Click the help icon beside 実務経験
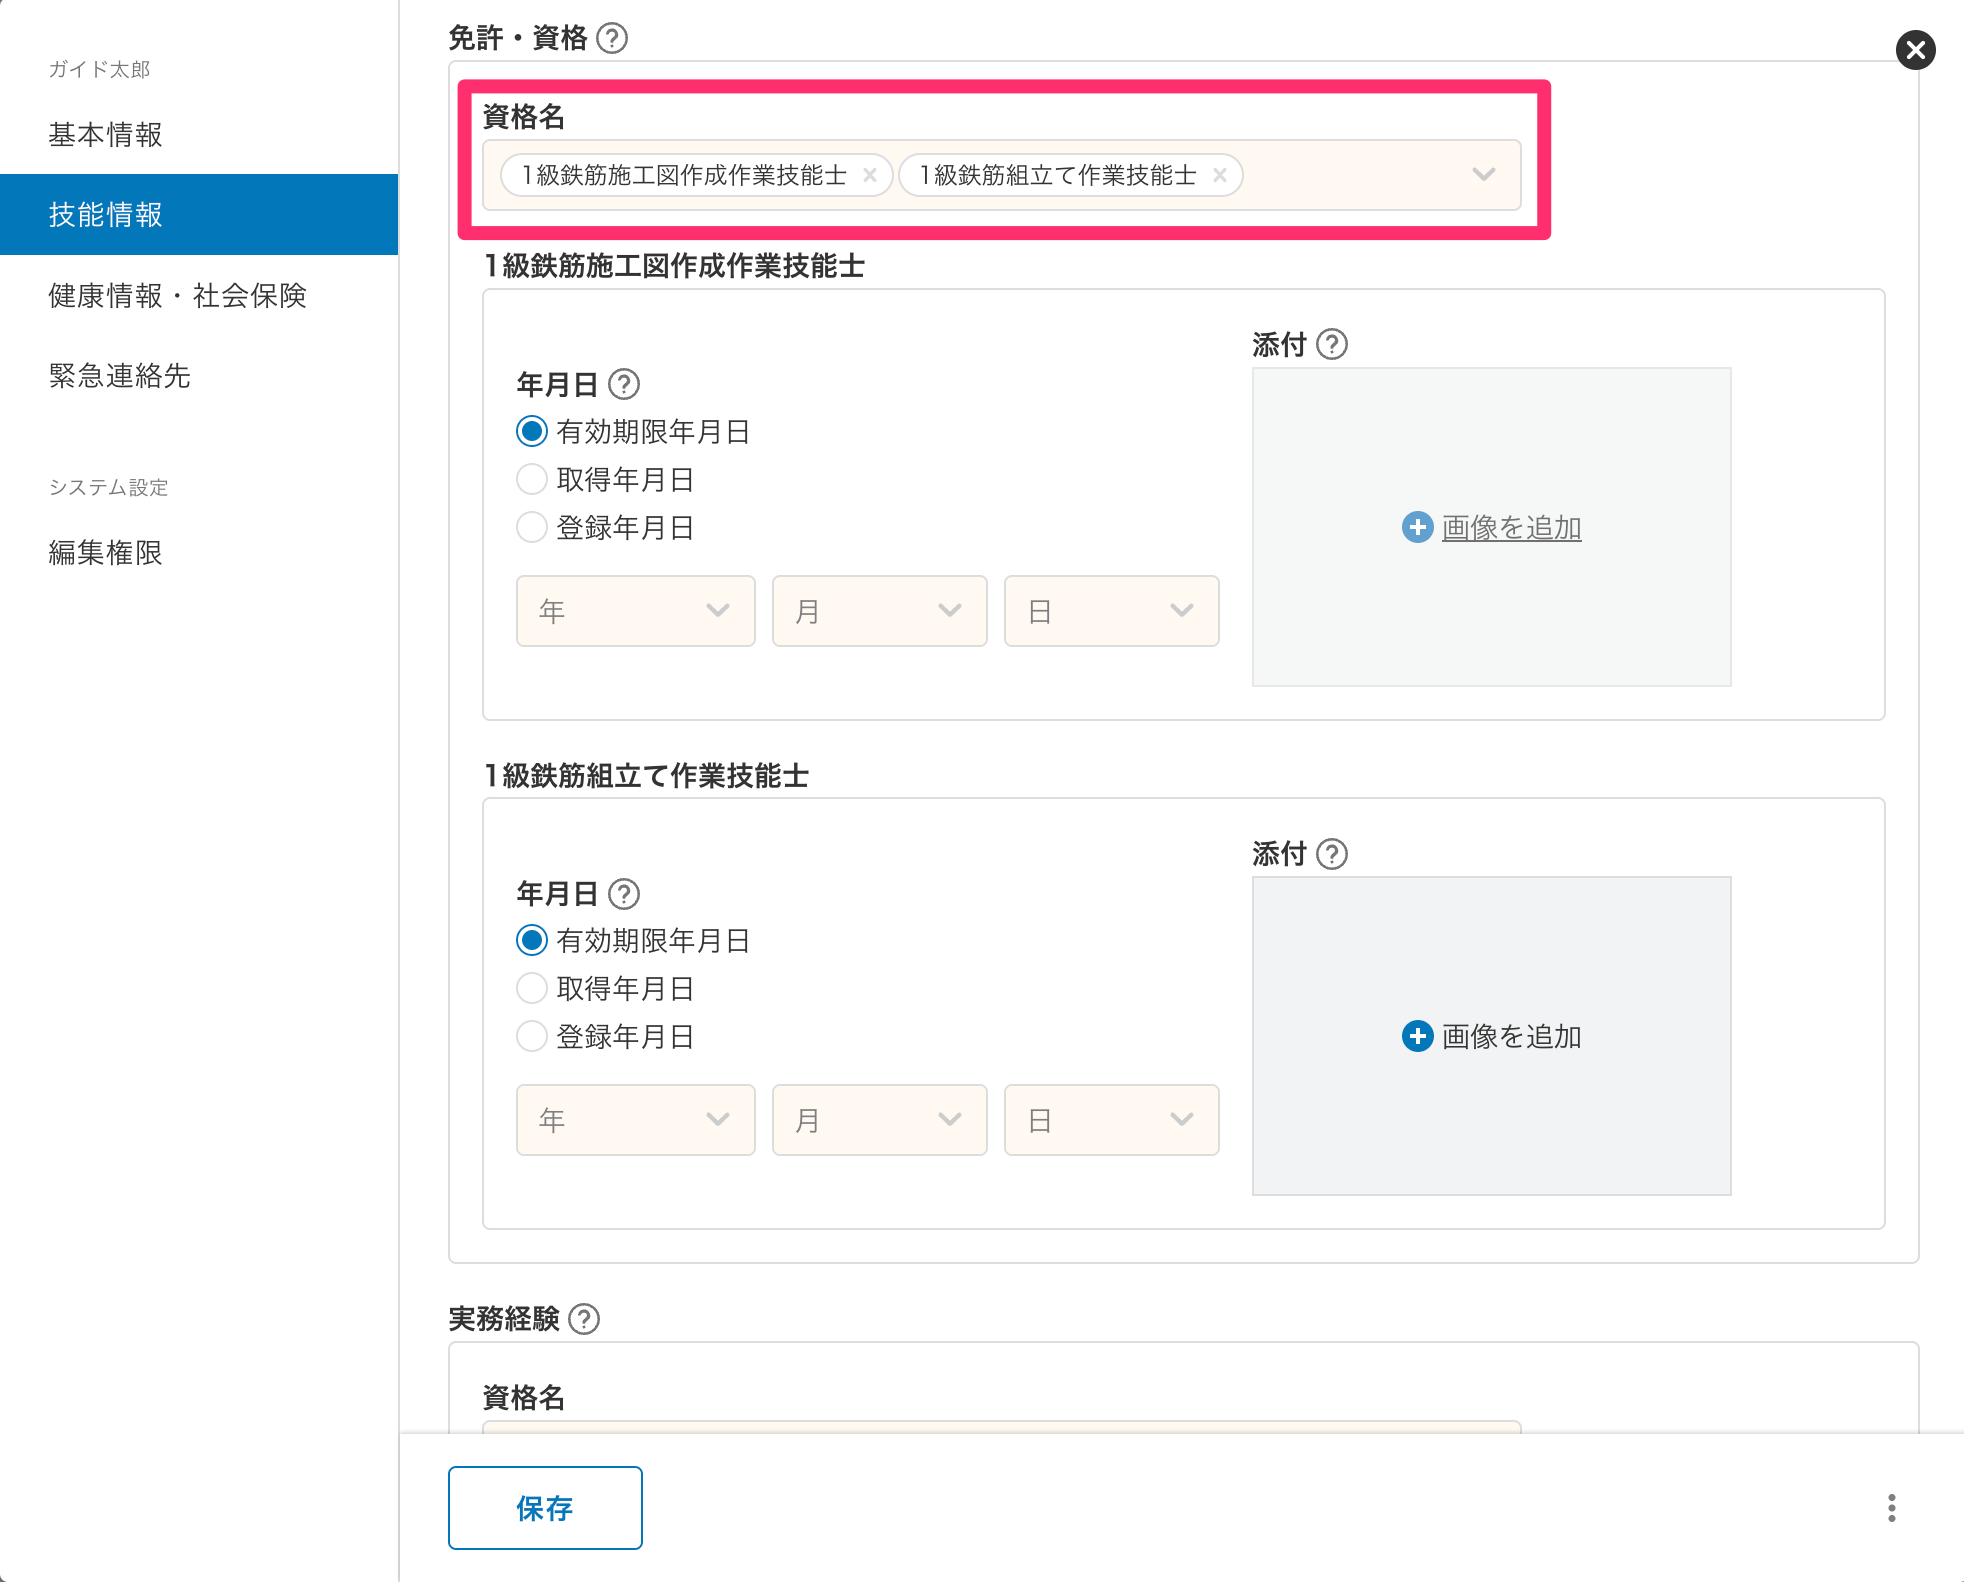 point(584,1319)
